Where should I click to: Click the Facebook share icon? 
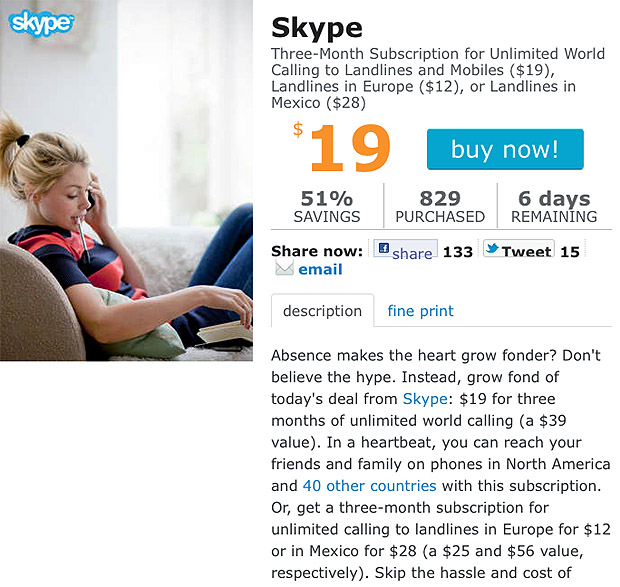[x=384, y=248]
